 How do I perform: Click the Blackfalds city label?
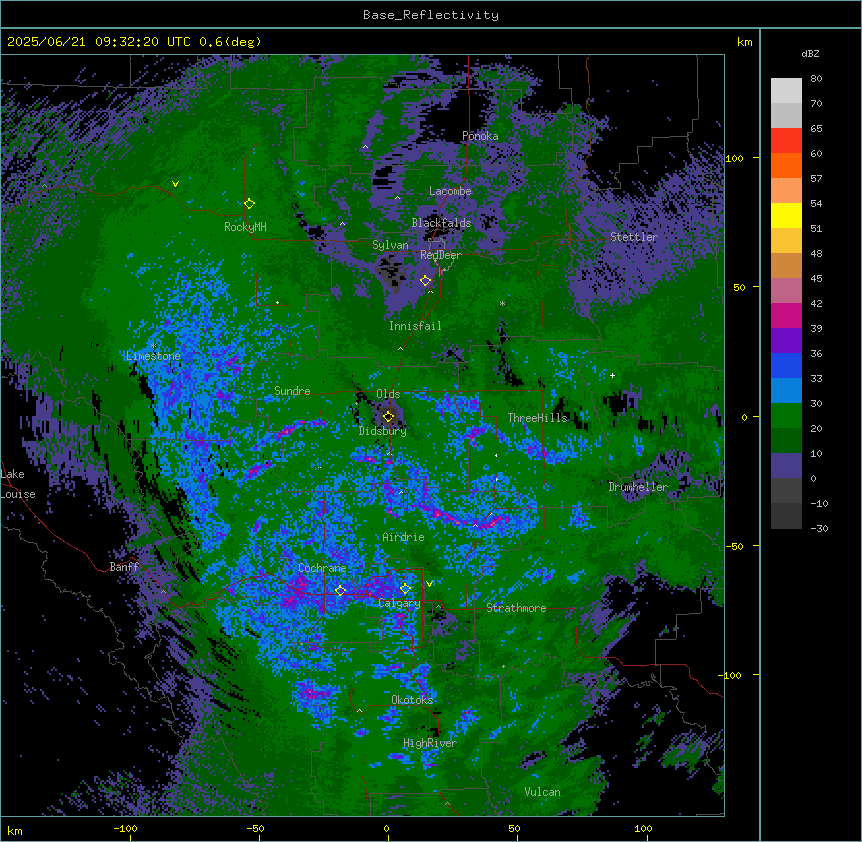click(441, 223)
